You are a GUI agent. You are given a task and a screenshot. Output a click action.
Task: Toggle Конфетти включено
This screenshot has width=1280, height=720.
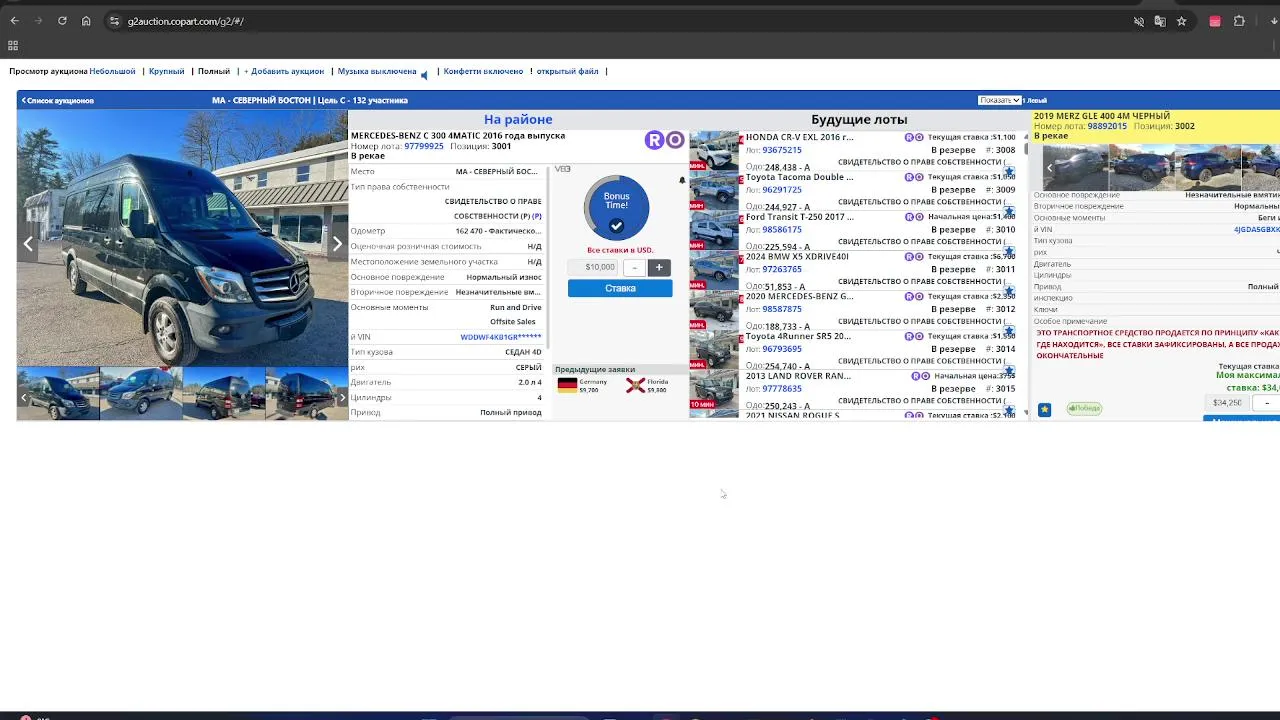click(483, 71)
